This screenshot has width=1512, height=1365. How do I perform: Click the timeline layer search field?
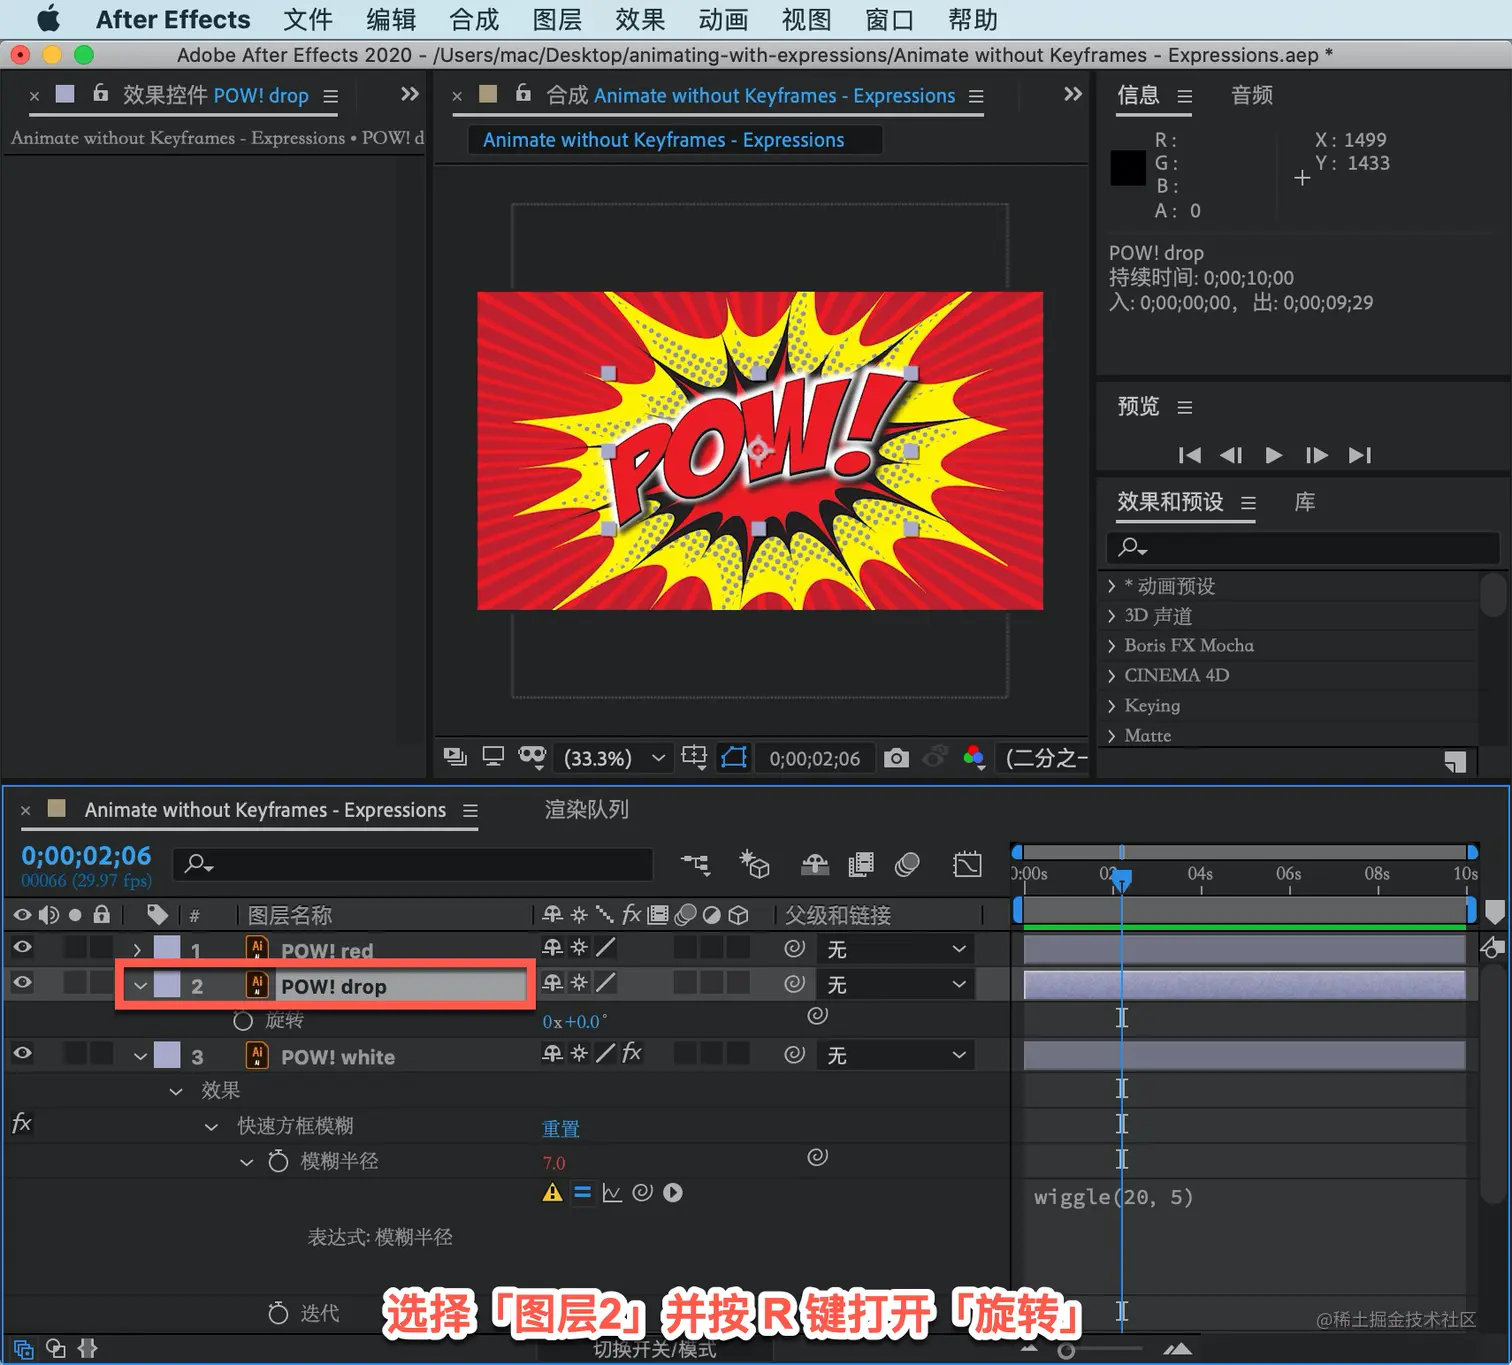point(413,864)
